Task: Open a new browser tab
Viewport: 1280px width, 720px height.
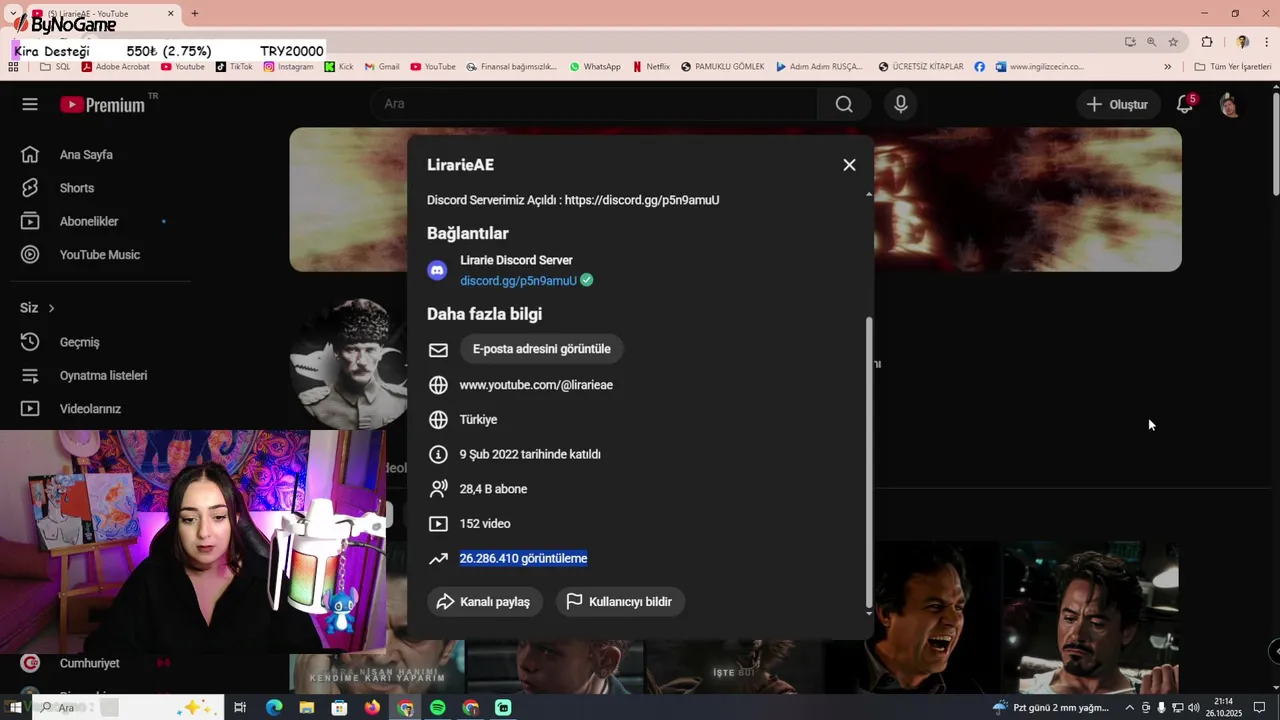Action: [x=195, y=14]
